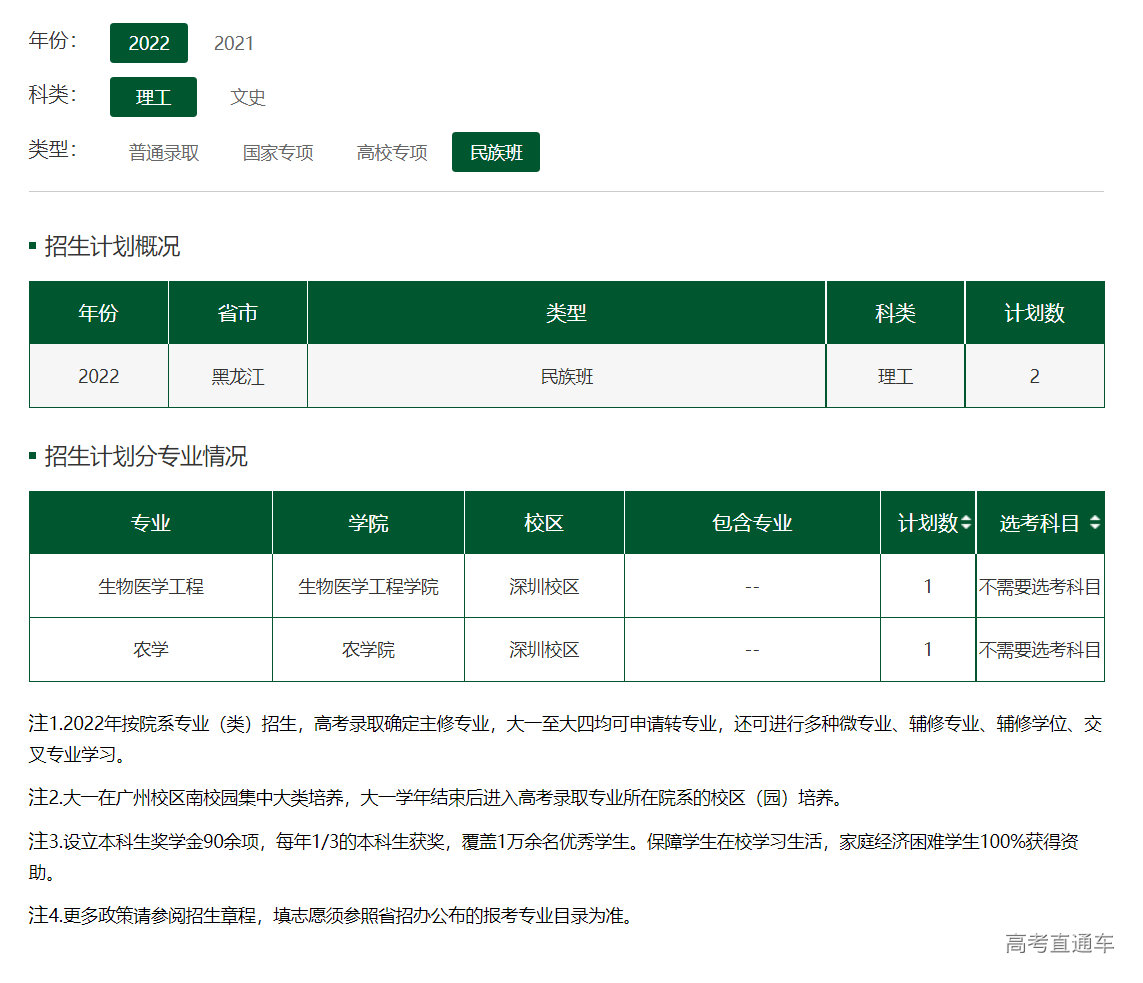Click 生物医学工程 major cell
Screen dimensions: 1143x983
coord(150,587)
